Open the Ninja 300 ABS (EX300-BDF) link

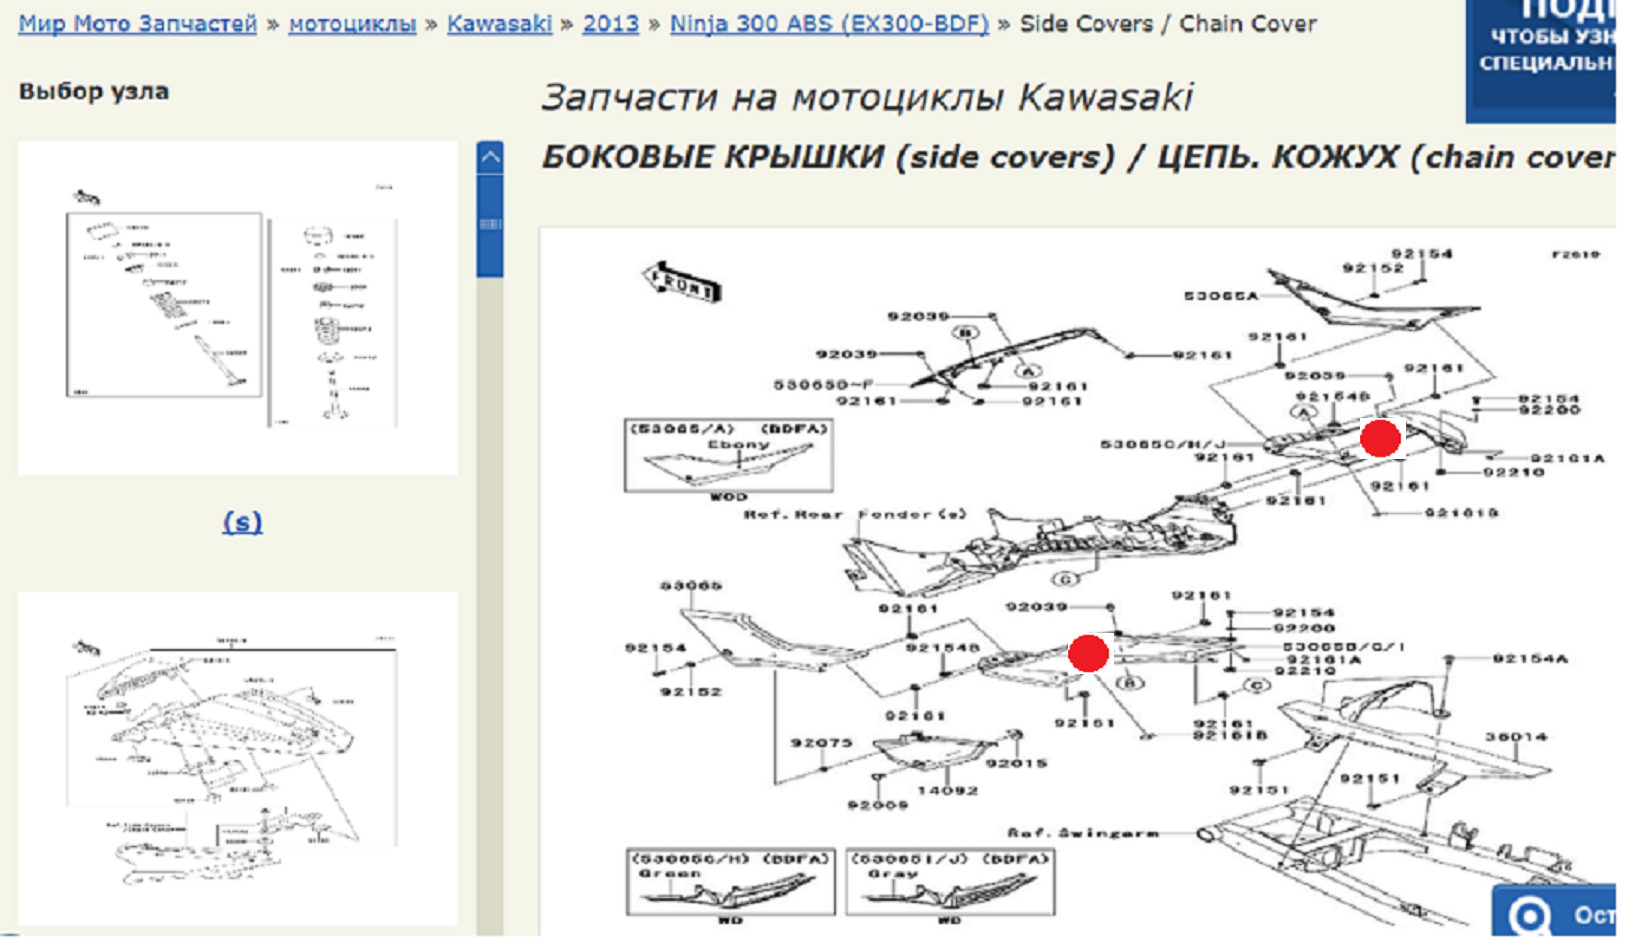[x=829, y=23]
